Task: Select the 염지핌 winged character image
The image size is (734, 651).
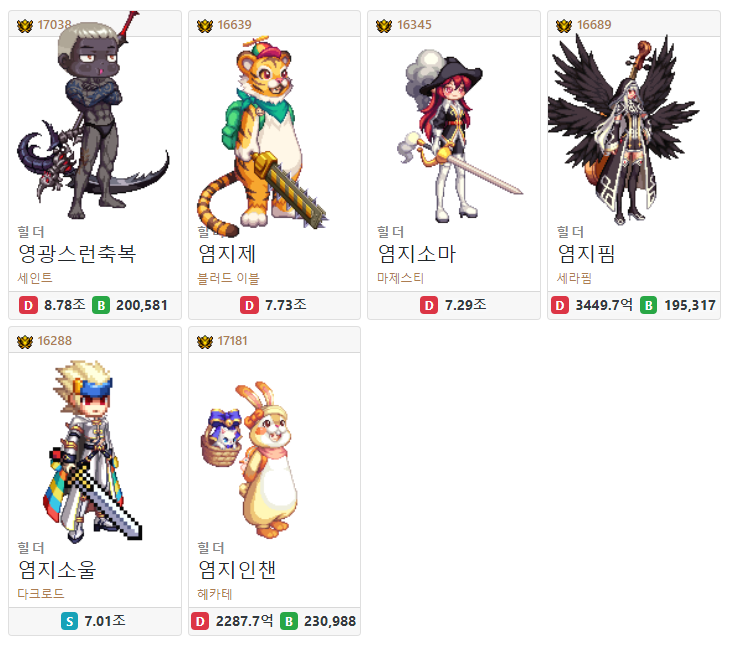Action: tap(623, 129)
